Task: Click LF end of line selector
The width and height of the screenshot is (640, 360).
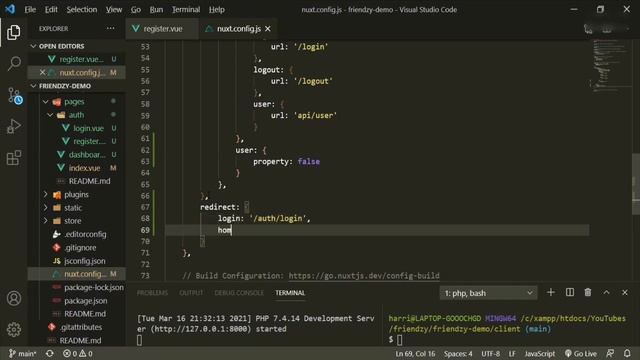Action: (512, 353)
